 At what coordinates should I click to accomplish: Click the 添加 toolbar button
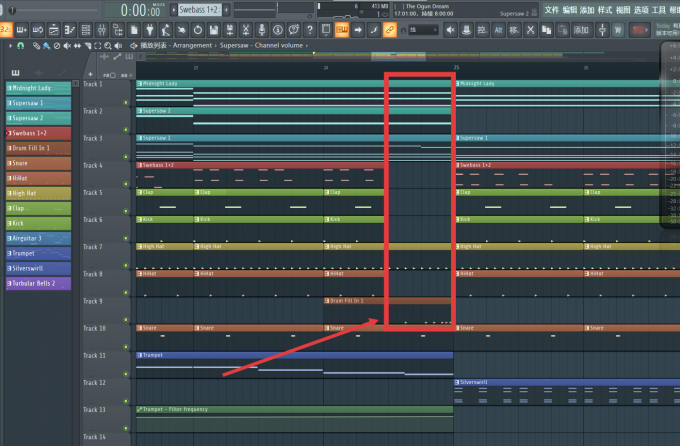point(581,30)
